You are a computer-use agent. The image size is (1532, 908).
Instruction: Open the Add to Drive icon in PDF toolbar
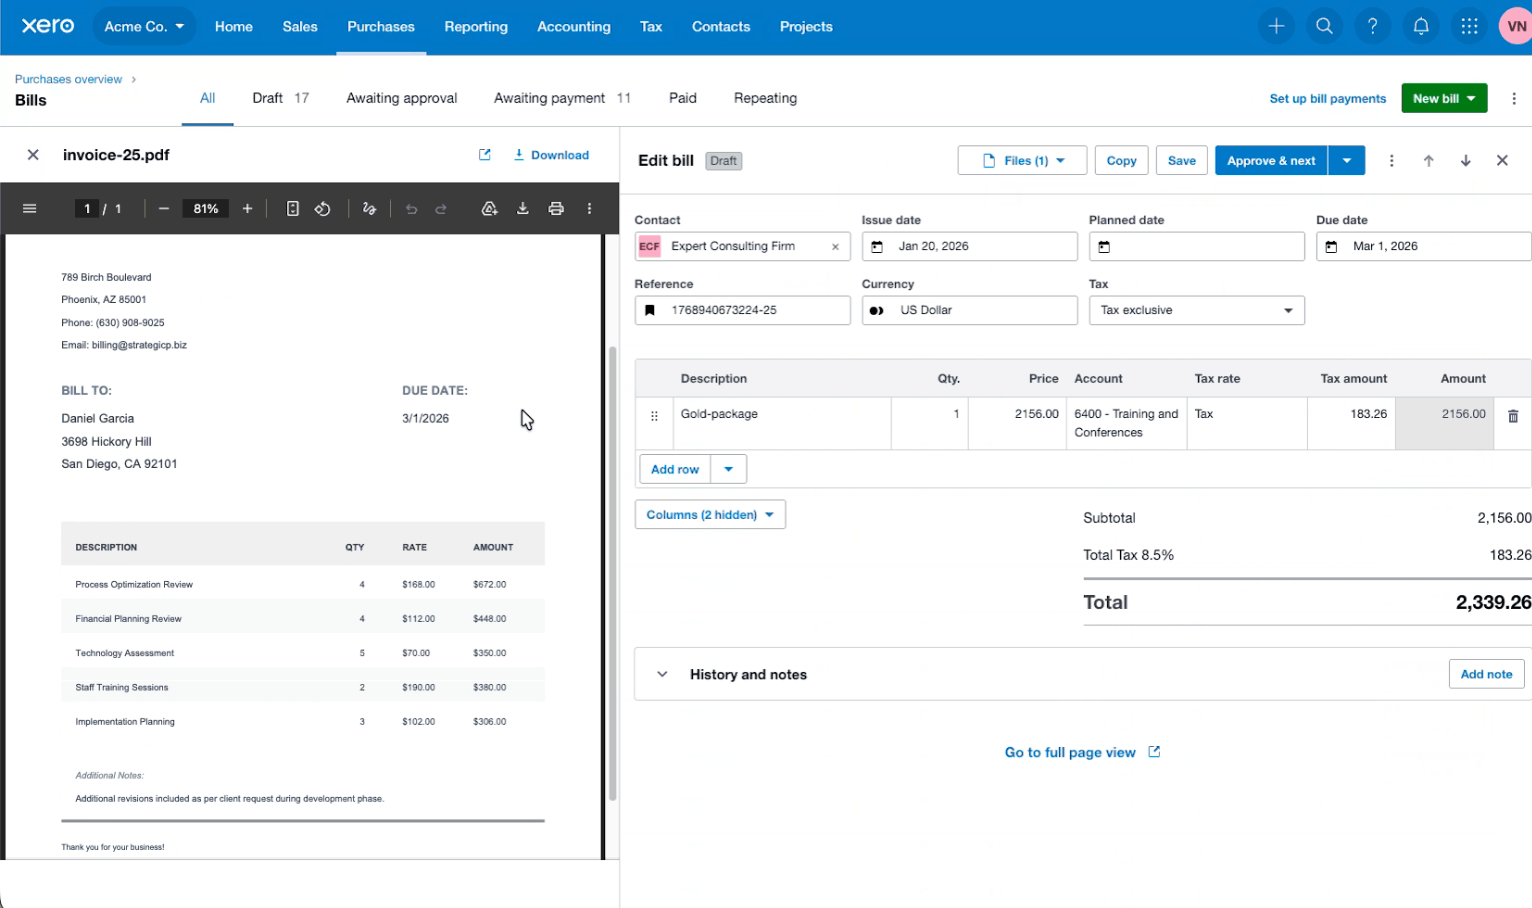(489, 208)
